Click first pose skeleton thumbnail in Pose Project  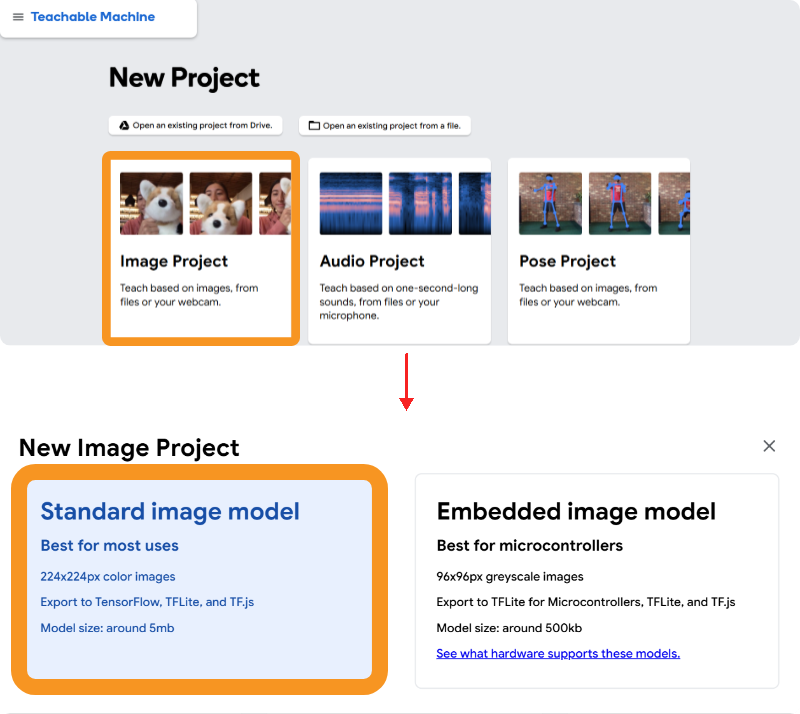tap(551, 204)
